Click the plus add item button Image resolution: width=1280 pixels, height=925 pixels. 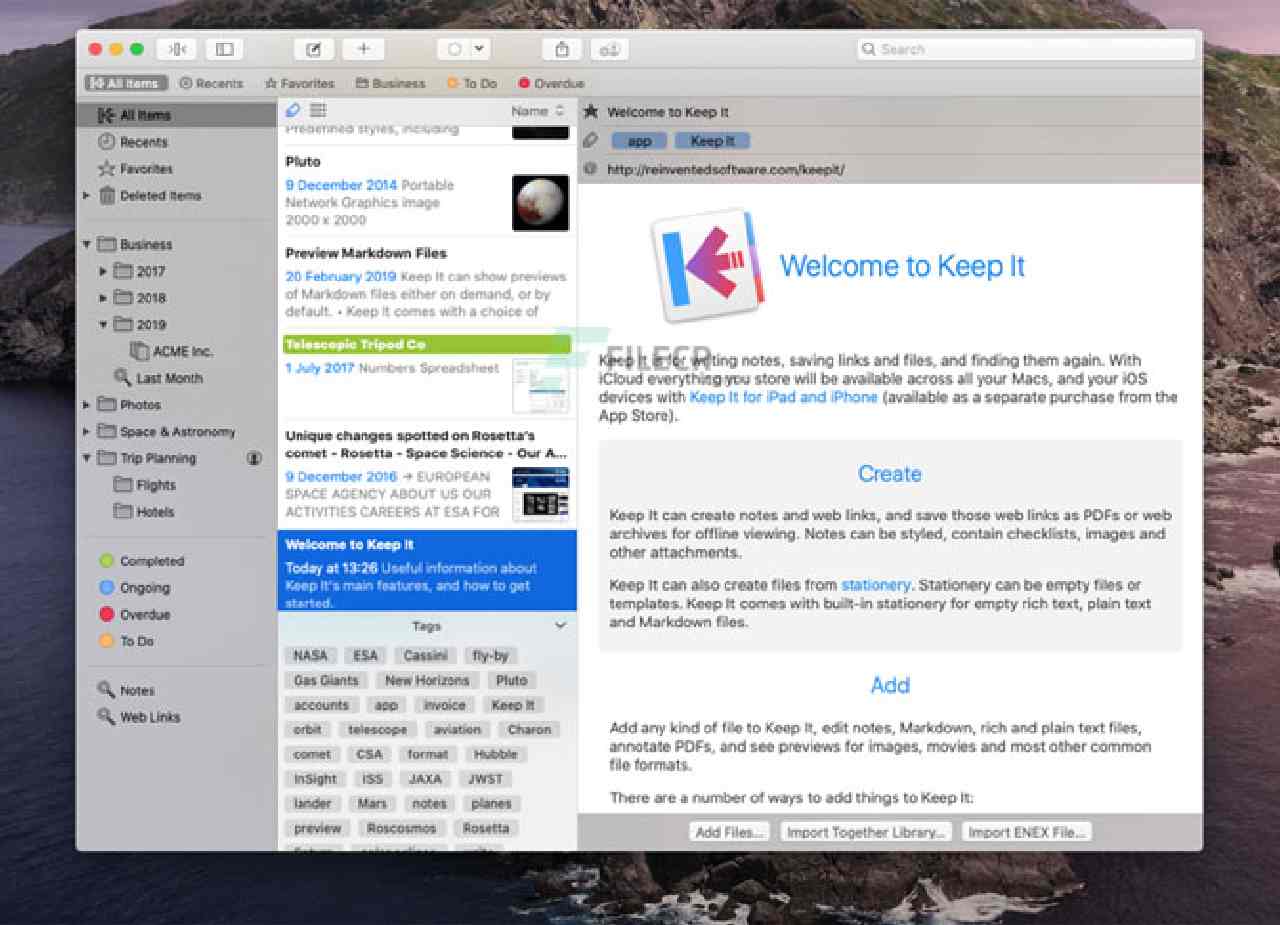point(363,49)
